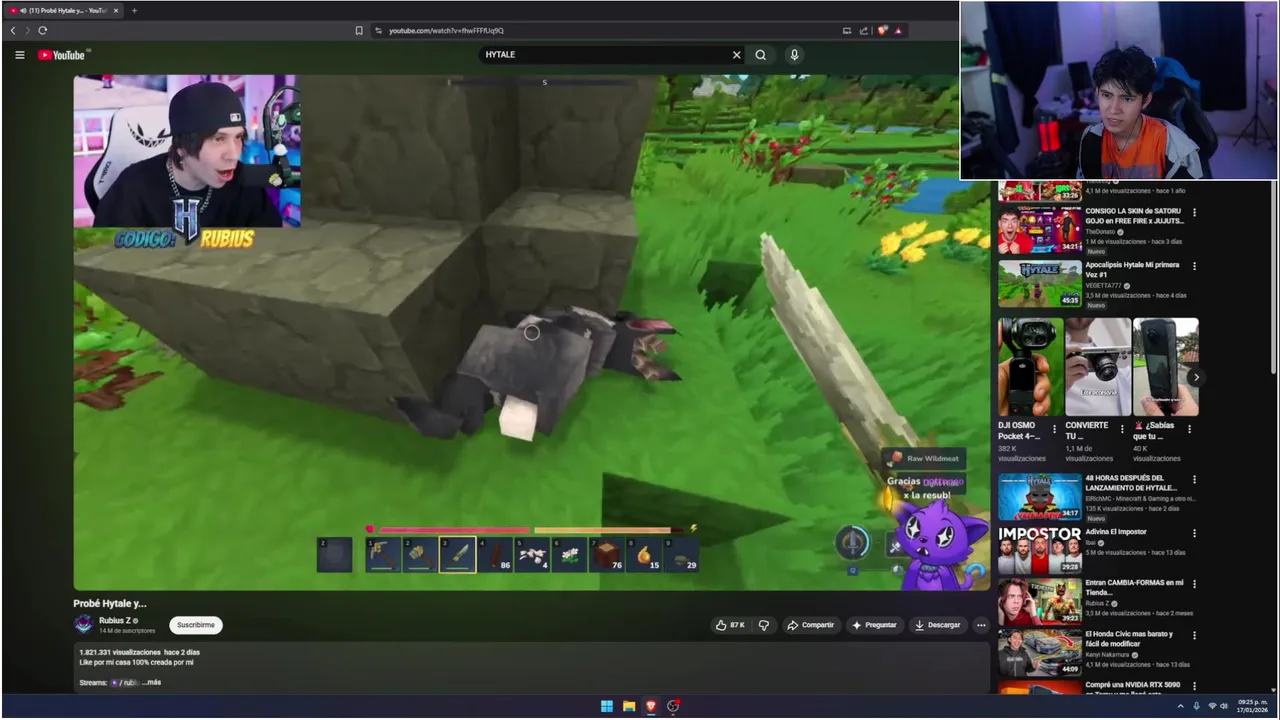Click Kenyi Nakamura channel name
1280x720 pixels.
(x=1109, y=656)
